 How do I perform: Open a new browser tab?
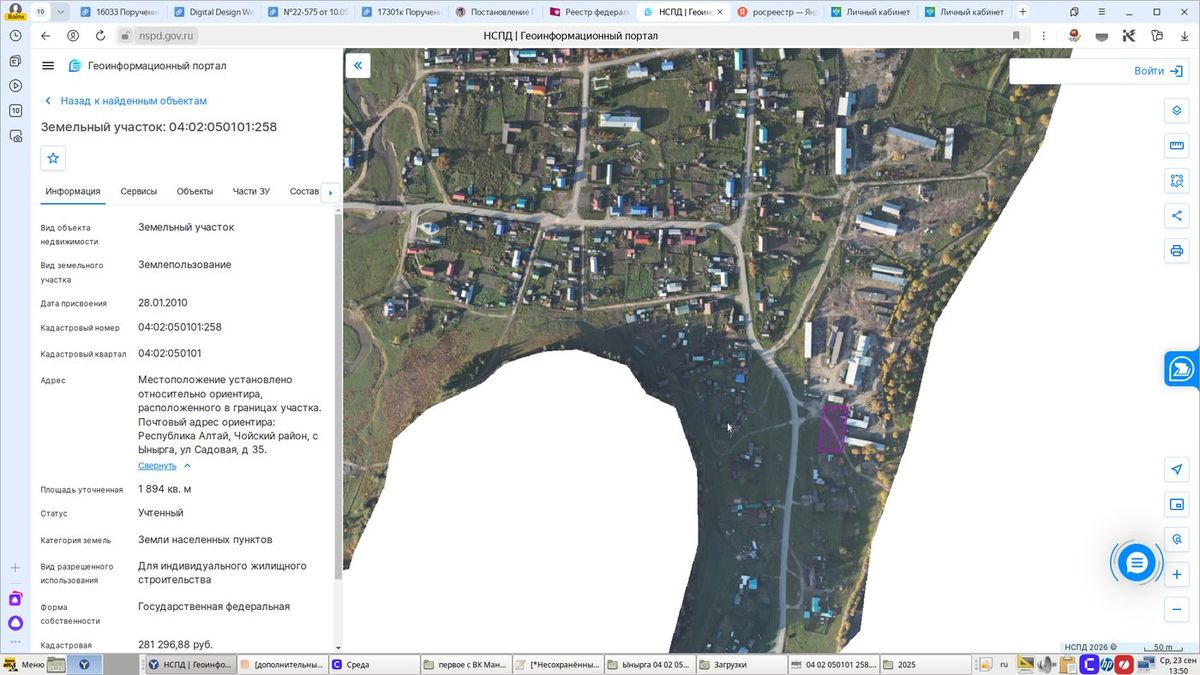[x=1022, y=12]
